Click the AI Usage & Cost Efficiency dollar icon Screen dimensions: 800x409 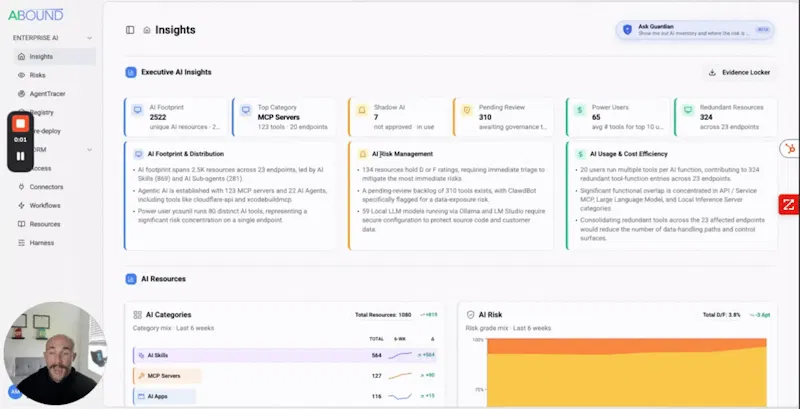pyautogui.click(x=581, y=154)
